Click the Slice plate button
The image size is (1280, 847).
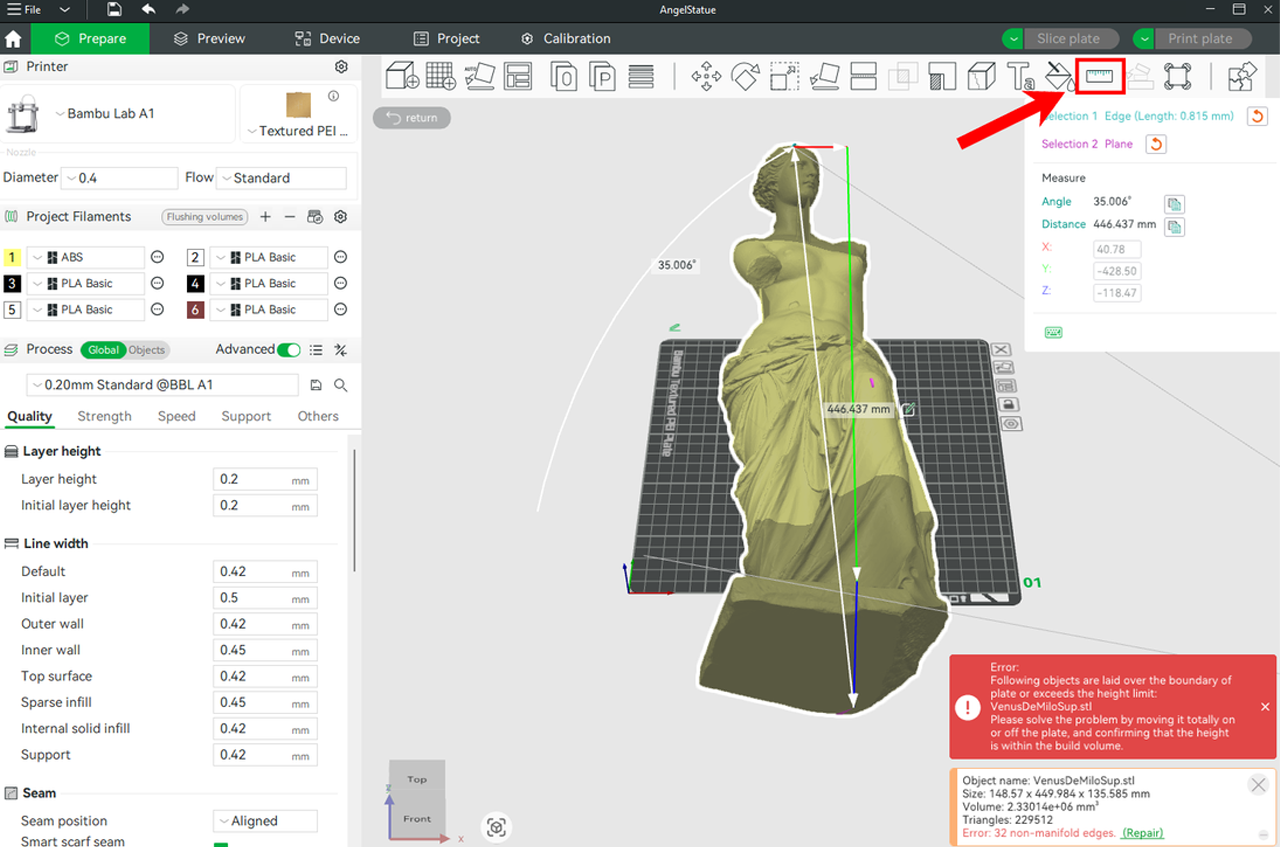tap(1068, 39)
